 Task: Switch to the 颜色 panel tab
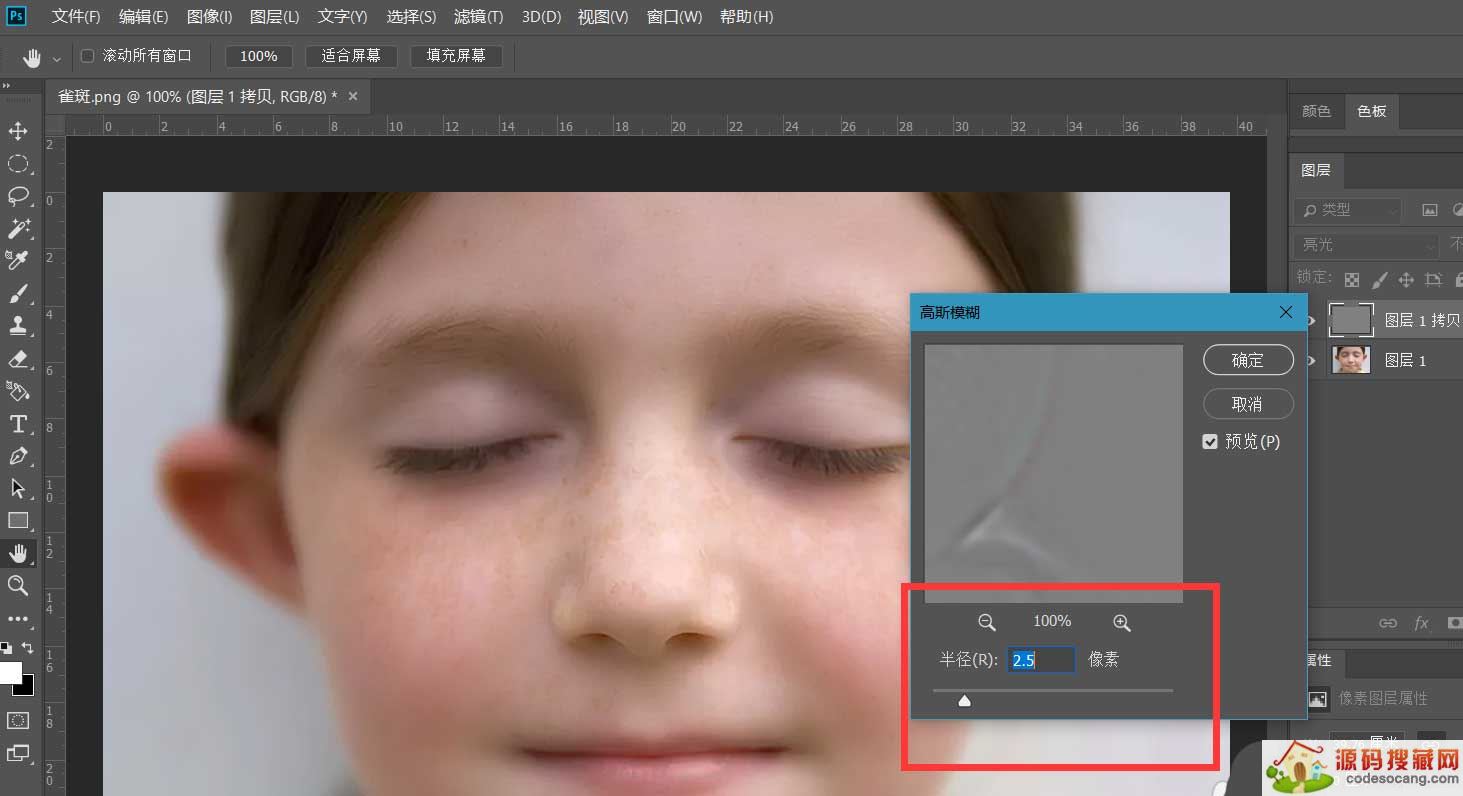1316,111
